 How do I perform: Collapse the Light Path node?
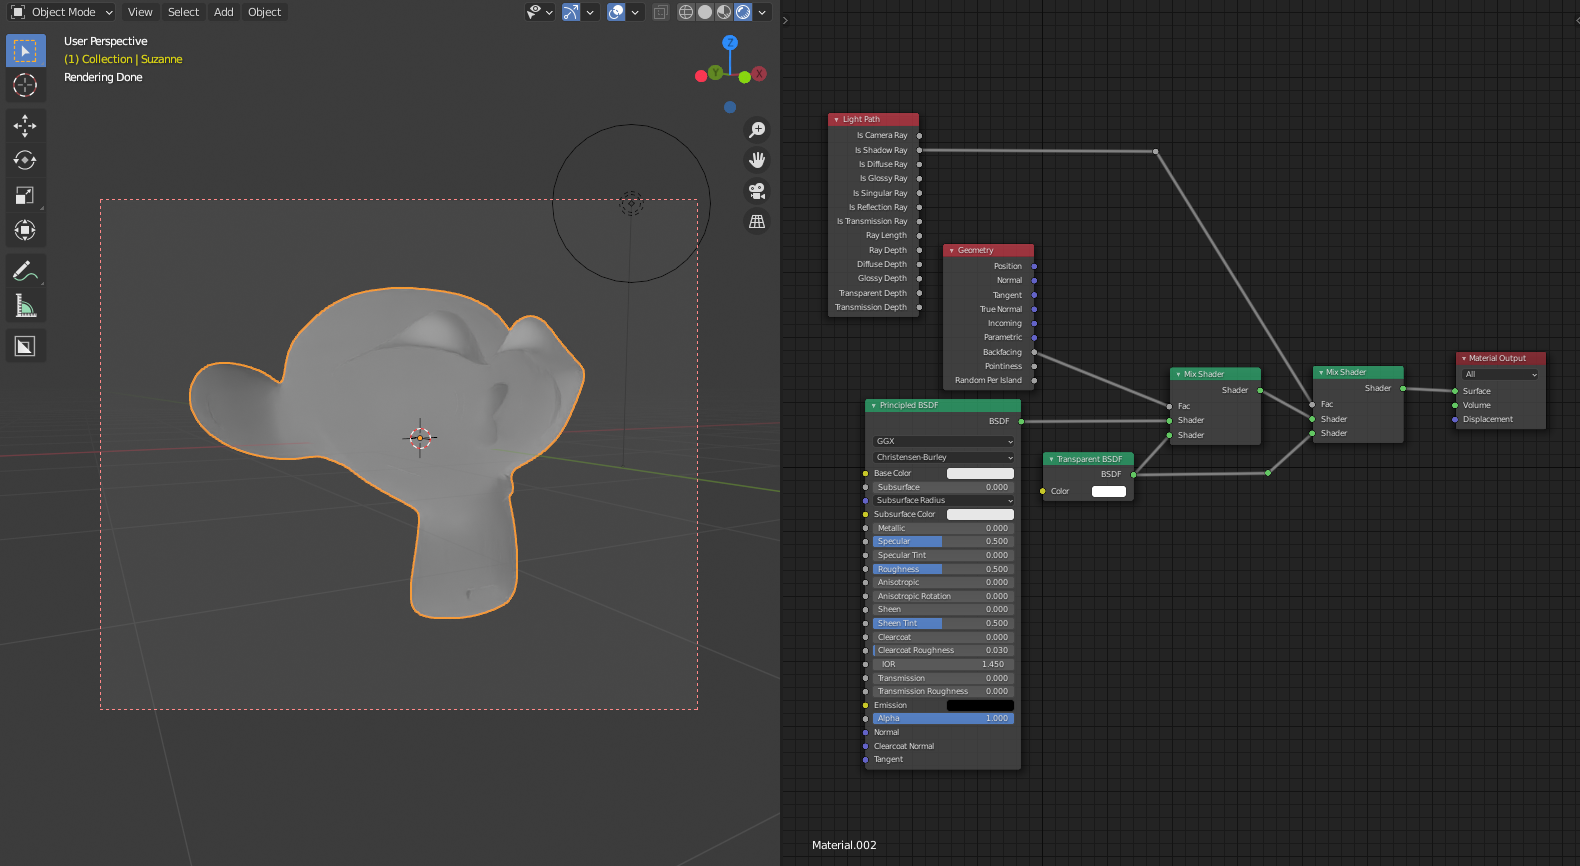(836, 119)
